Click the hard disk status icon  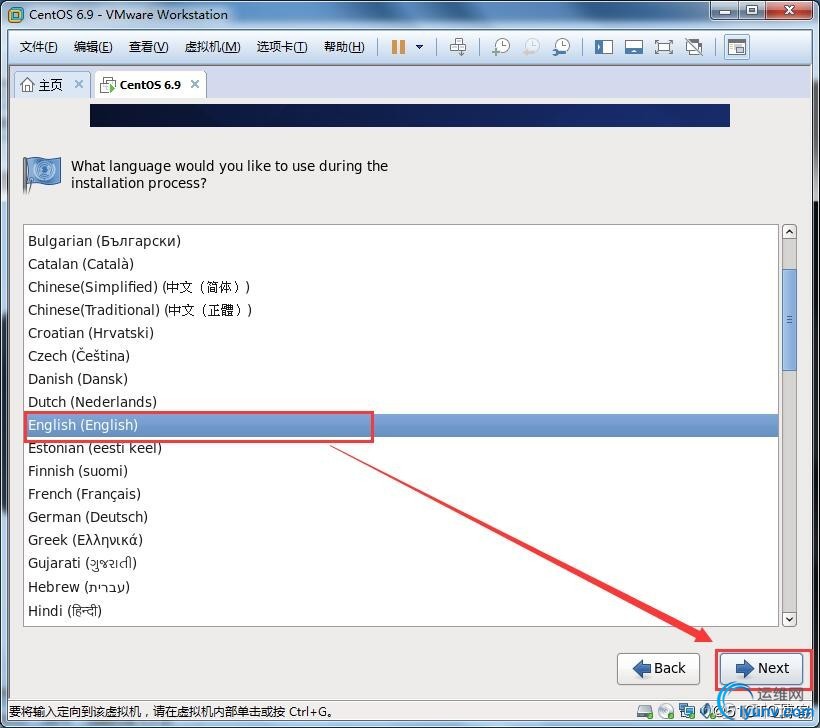[x=645, y=712]
